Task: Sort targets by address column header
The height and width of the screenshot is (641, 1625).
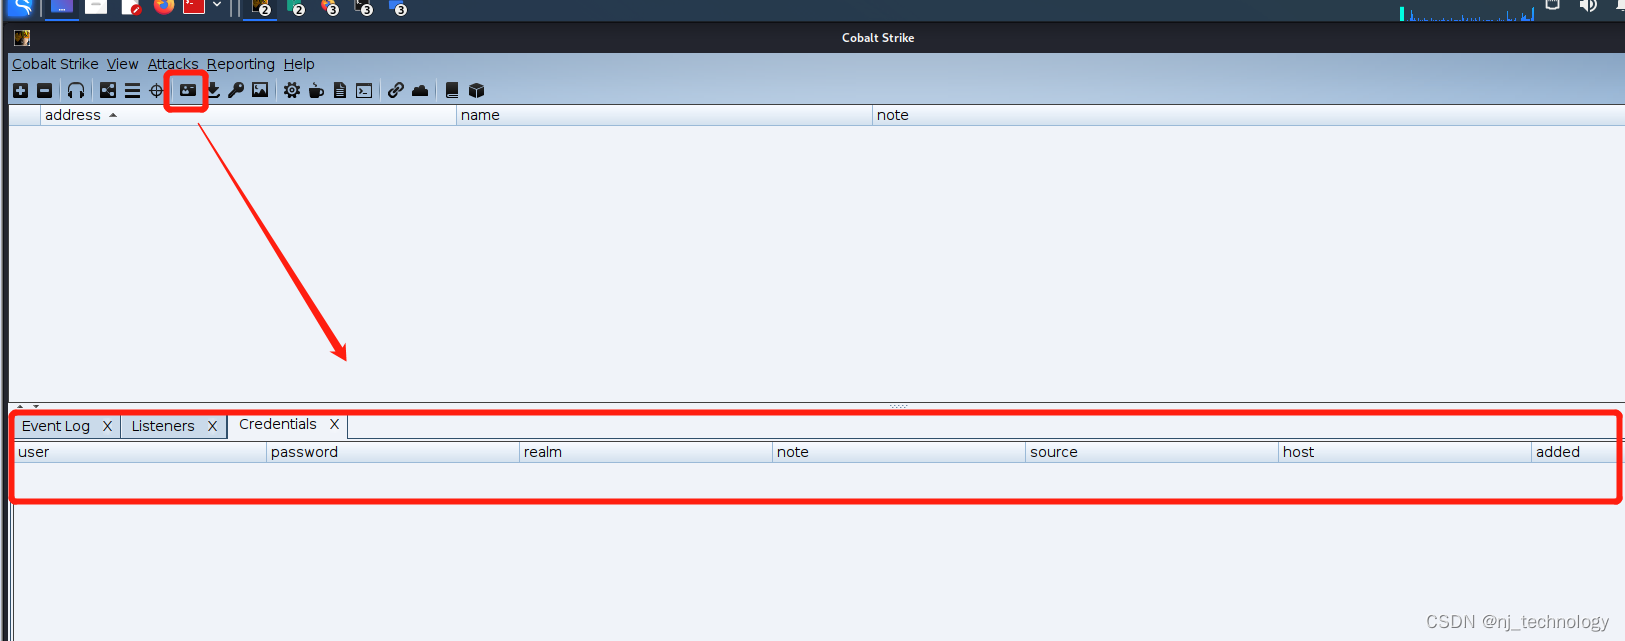Action: point(248,115)
